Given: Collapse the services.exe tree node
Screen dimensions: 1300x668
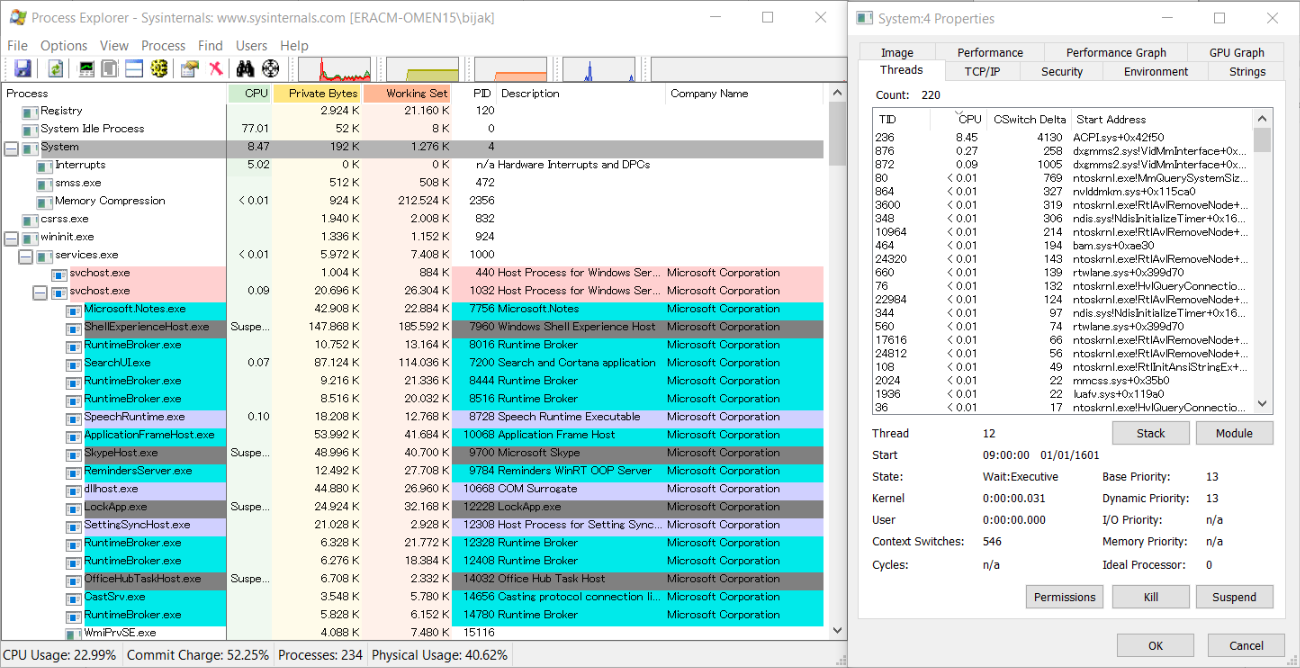Looking at the screenshot, I should coord(25,255).
